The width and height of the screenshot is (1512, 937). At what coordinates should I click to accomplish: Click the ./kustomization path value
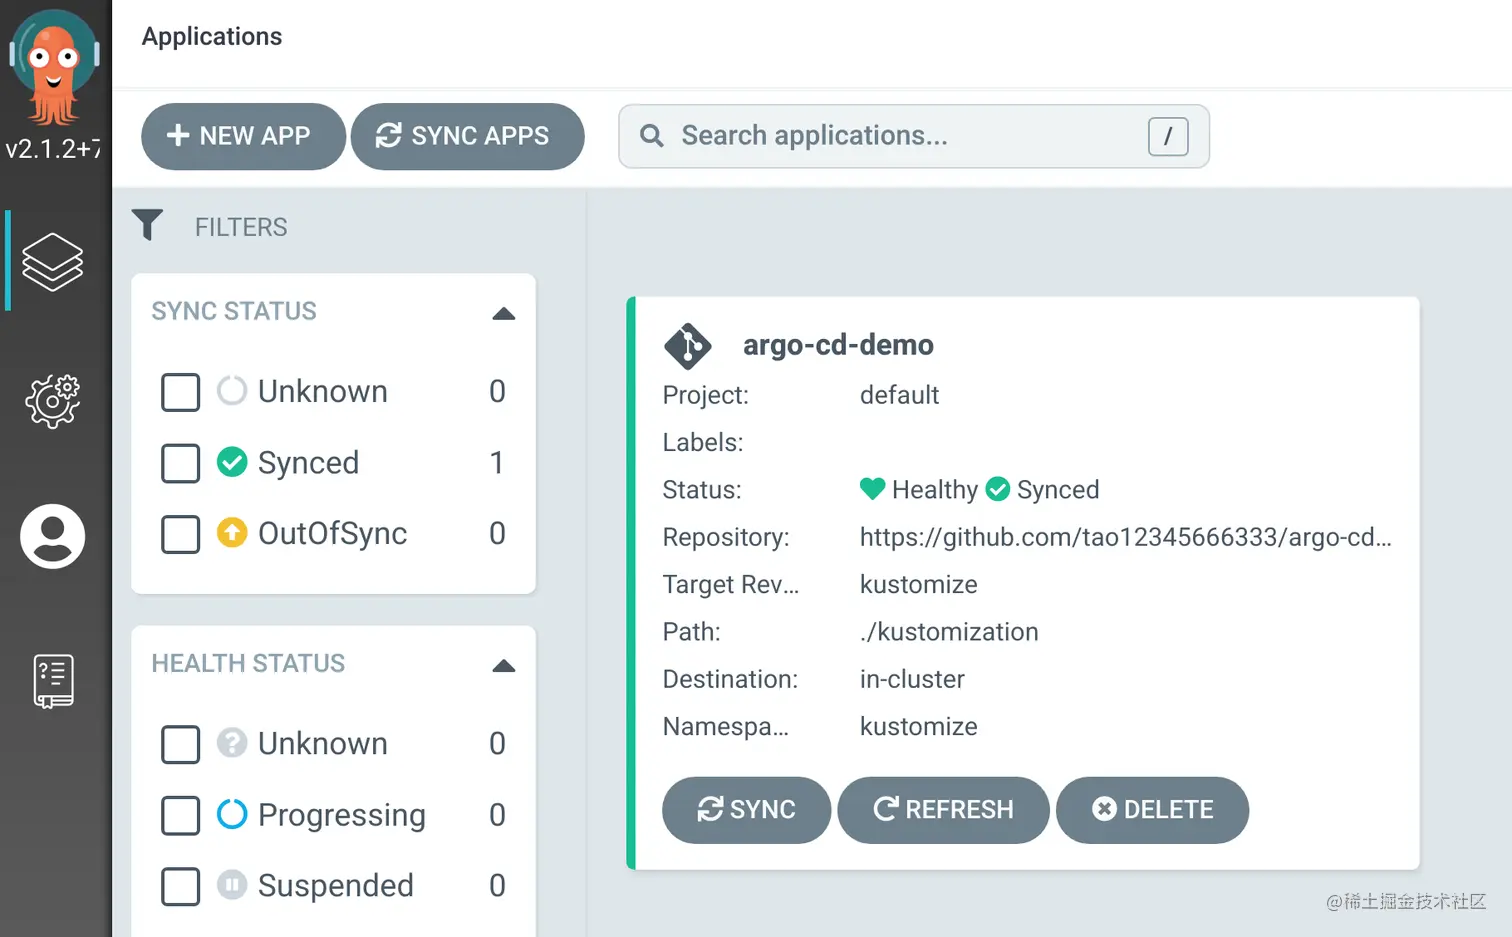949,632
